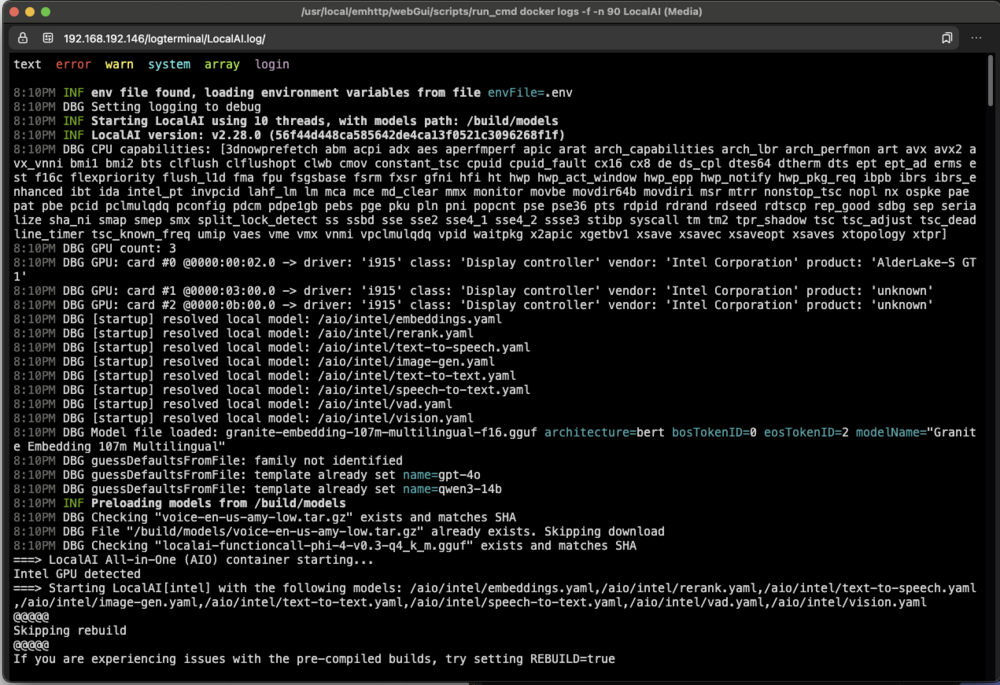Click the 'try setting REBUILD=true' line
This screenshot has height=685, width=1000.
tap(314, 659)
